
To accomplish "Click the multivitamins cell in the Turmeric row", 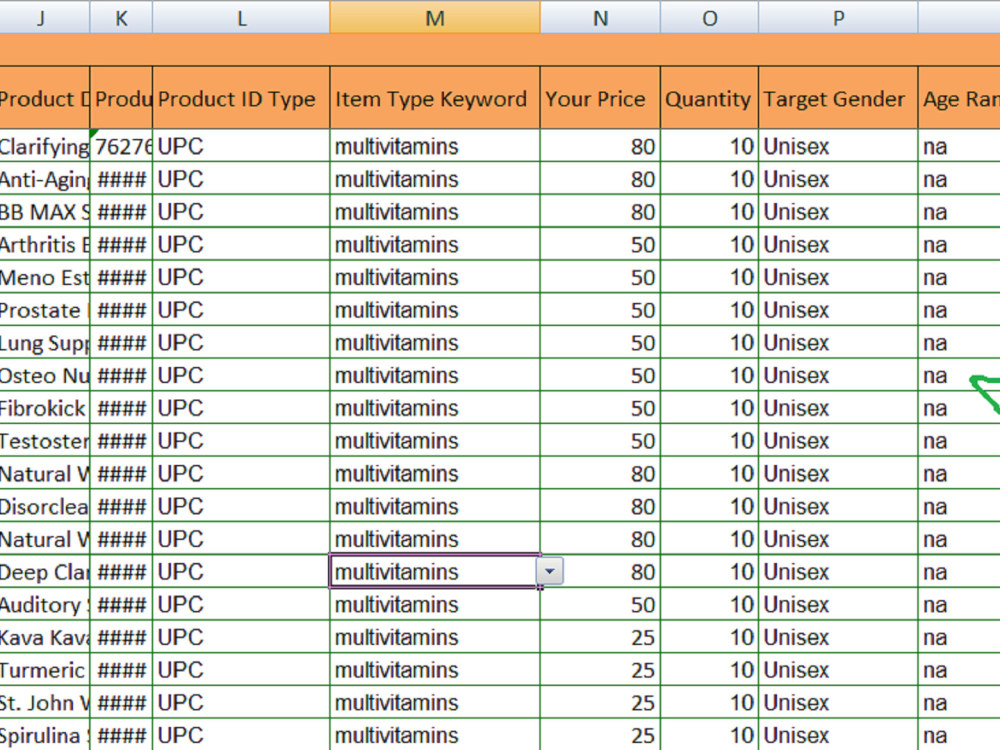I will coord(435,670).
